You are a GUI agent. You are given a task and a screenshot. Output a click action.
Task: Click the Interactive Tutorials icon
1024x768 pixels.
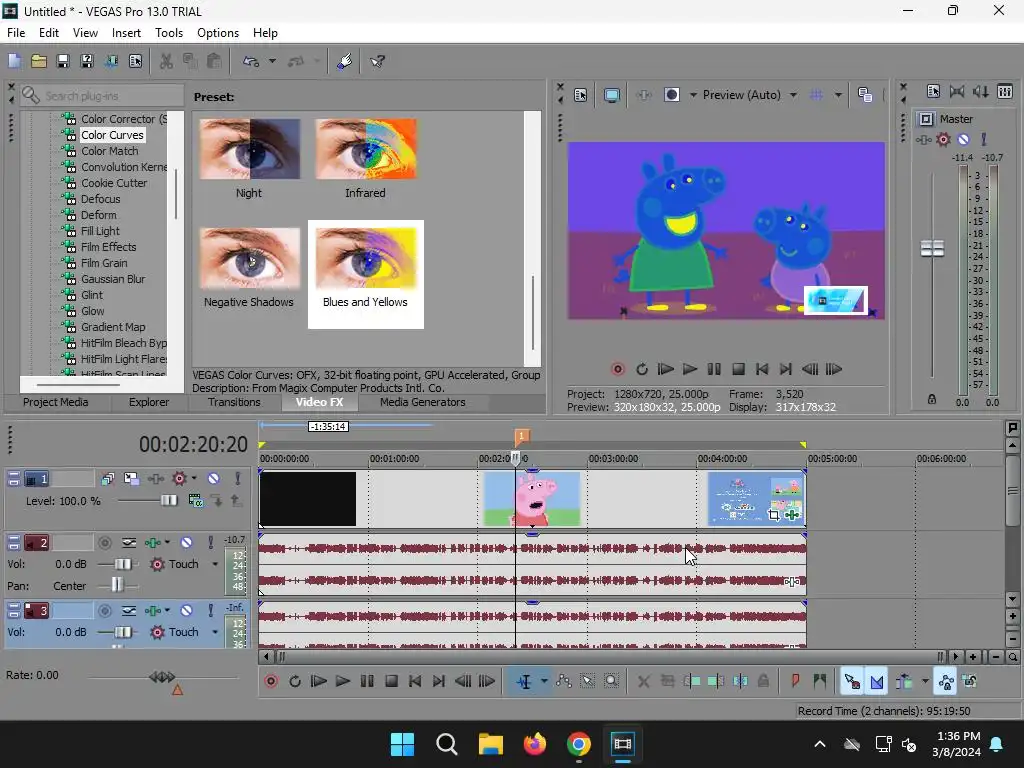click(x=345, y=61)
